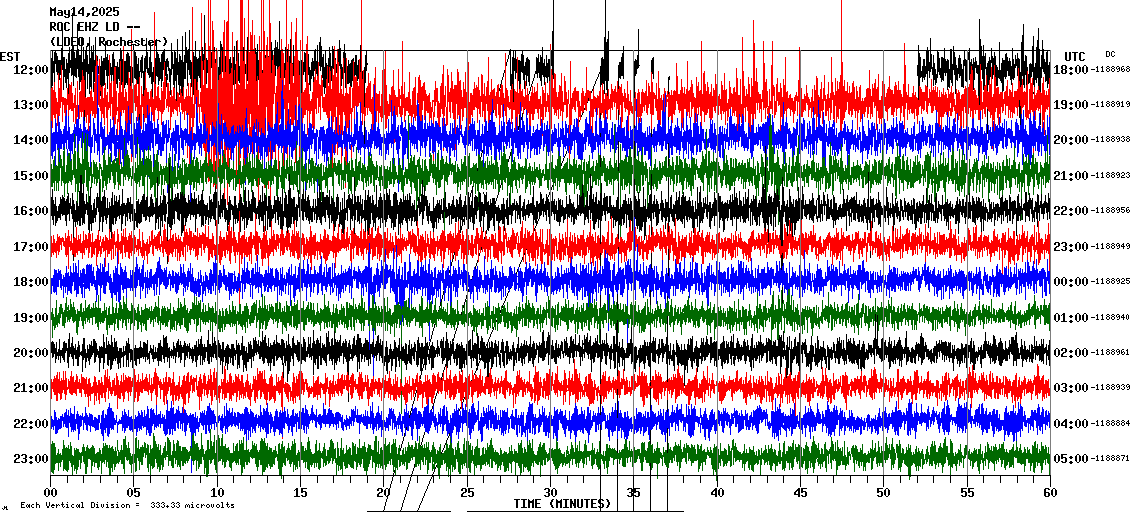Viewport: 1130px width, 519px height.
Task: Select the 23:00 EST row label
Action: point(32,459)
